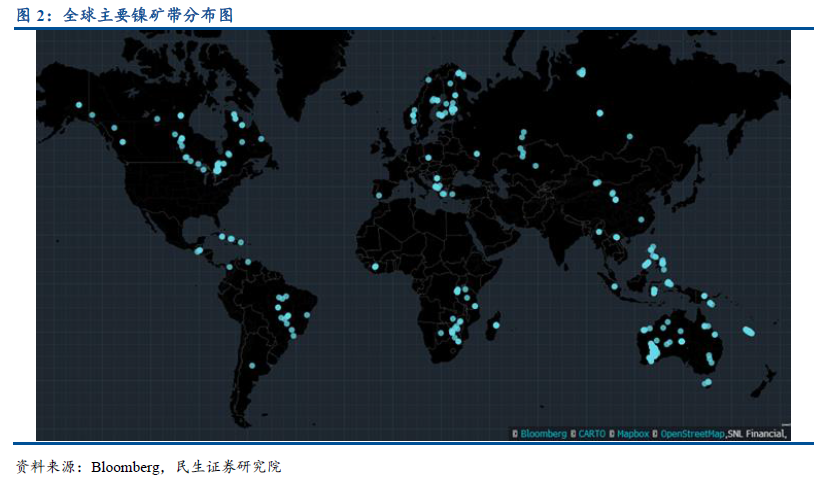Click the figure title "图 2：全球主要镍矿带分布图"
The width and height of the screenshot is (829, 482).
128,15
